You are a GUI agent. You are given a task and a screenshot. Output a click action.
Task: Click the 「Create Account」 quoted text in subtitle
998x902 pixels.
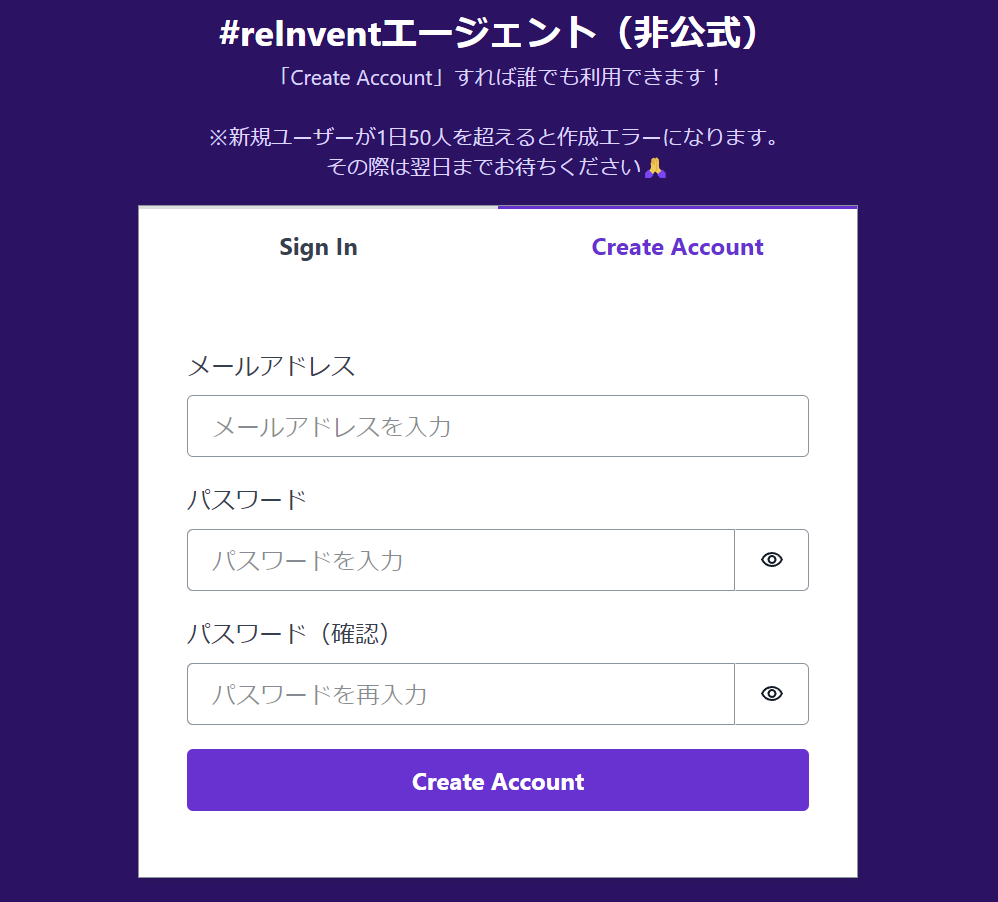(362, 77)
